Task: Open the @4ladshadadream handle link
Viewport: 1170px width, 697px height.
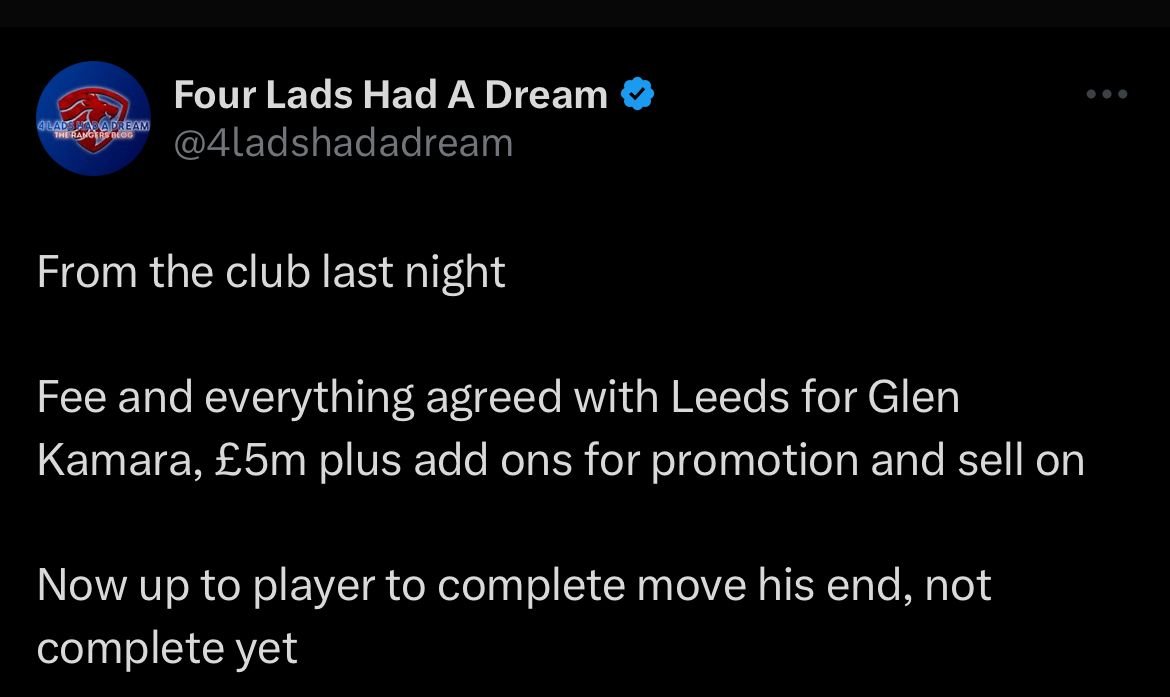Action: [x=343, y=143]
